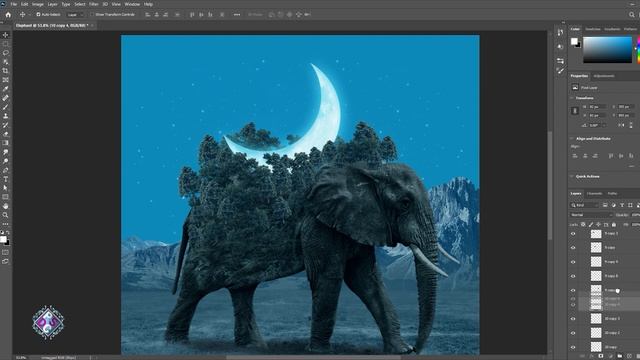
Task: Open the layer Kind filter dropdown
Action: (584, 205)
